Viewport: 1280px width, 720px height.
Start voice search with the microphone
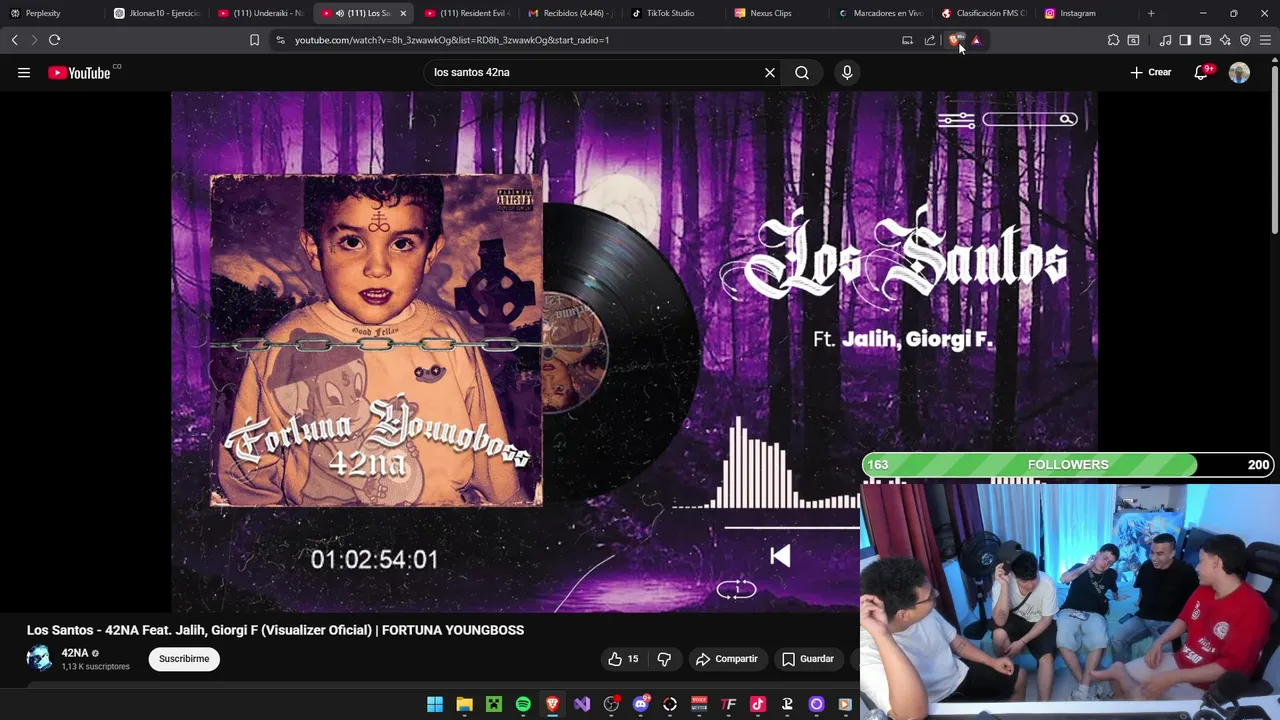847,73
